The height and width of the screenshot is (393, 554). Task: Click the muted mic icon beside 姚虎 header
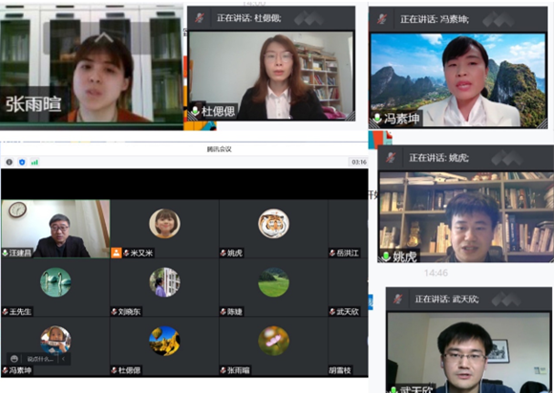point(391,157)
